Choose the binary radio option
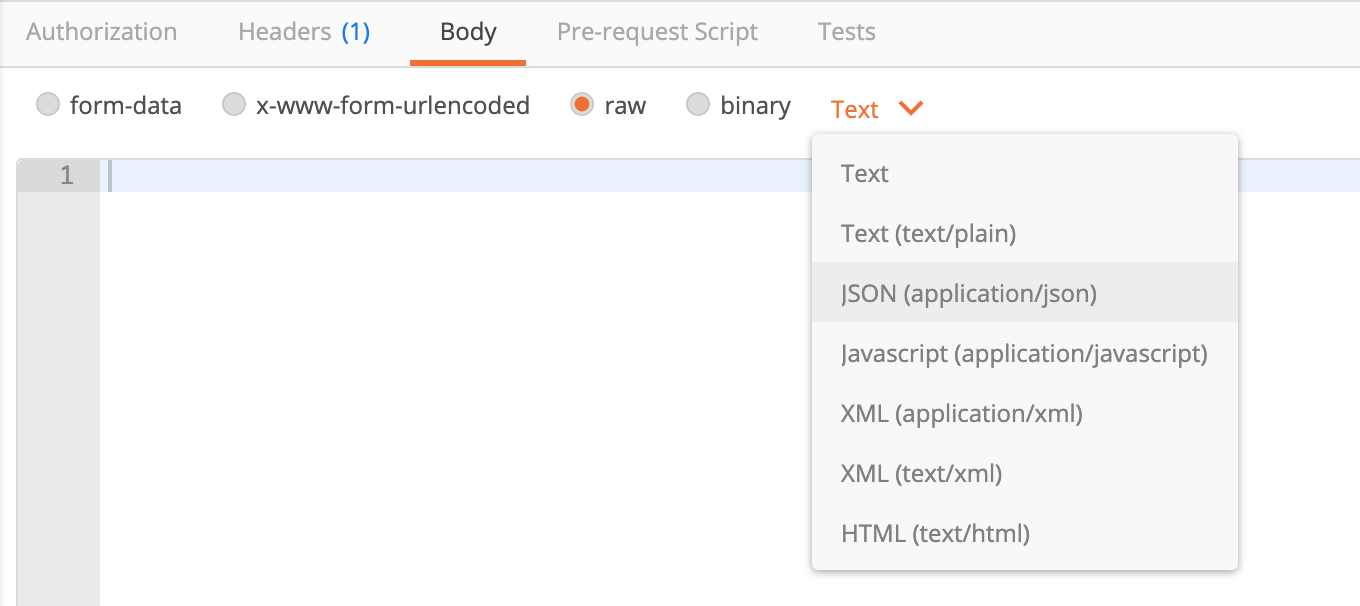The image size is (1360, 606). [698, 105]
